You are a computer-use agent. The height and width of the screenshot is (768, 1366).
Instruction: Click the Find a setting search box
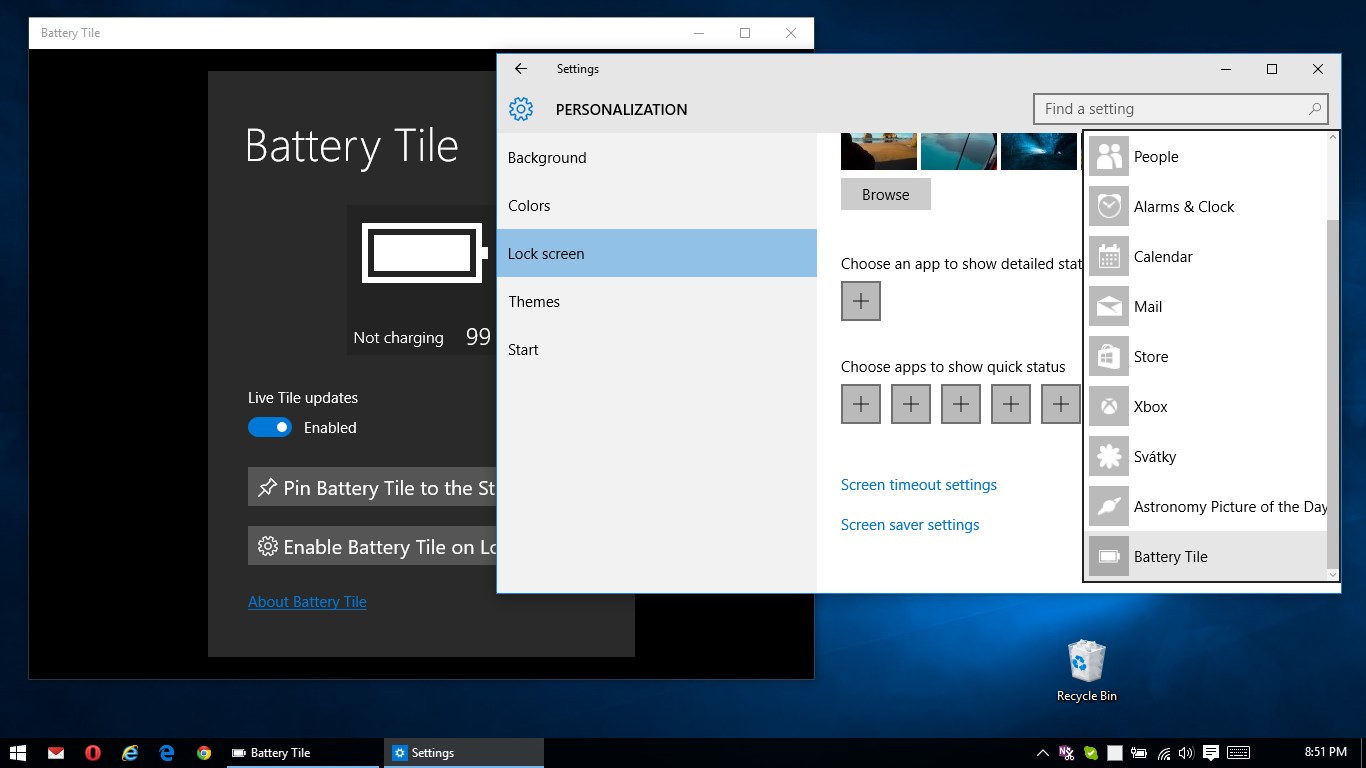click(x=1170, y=109)
